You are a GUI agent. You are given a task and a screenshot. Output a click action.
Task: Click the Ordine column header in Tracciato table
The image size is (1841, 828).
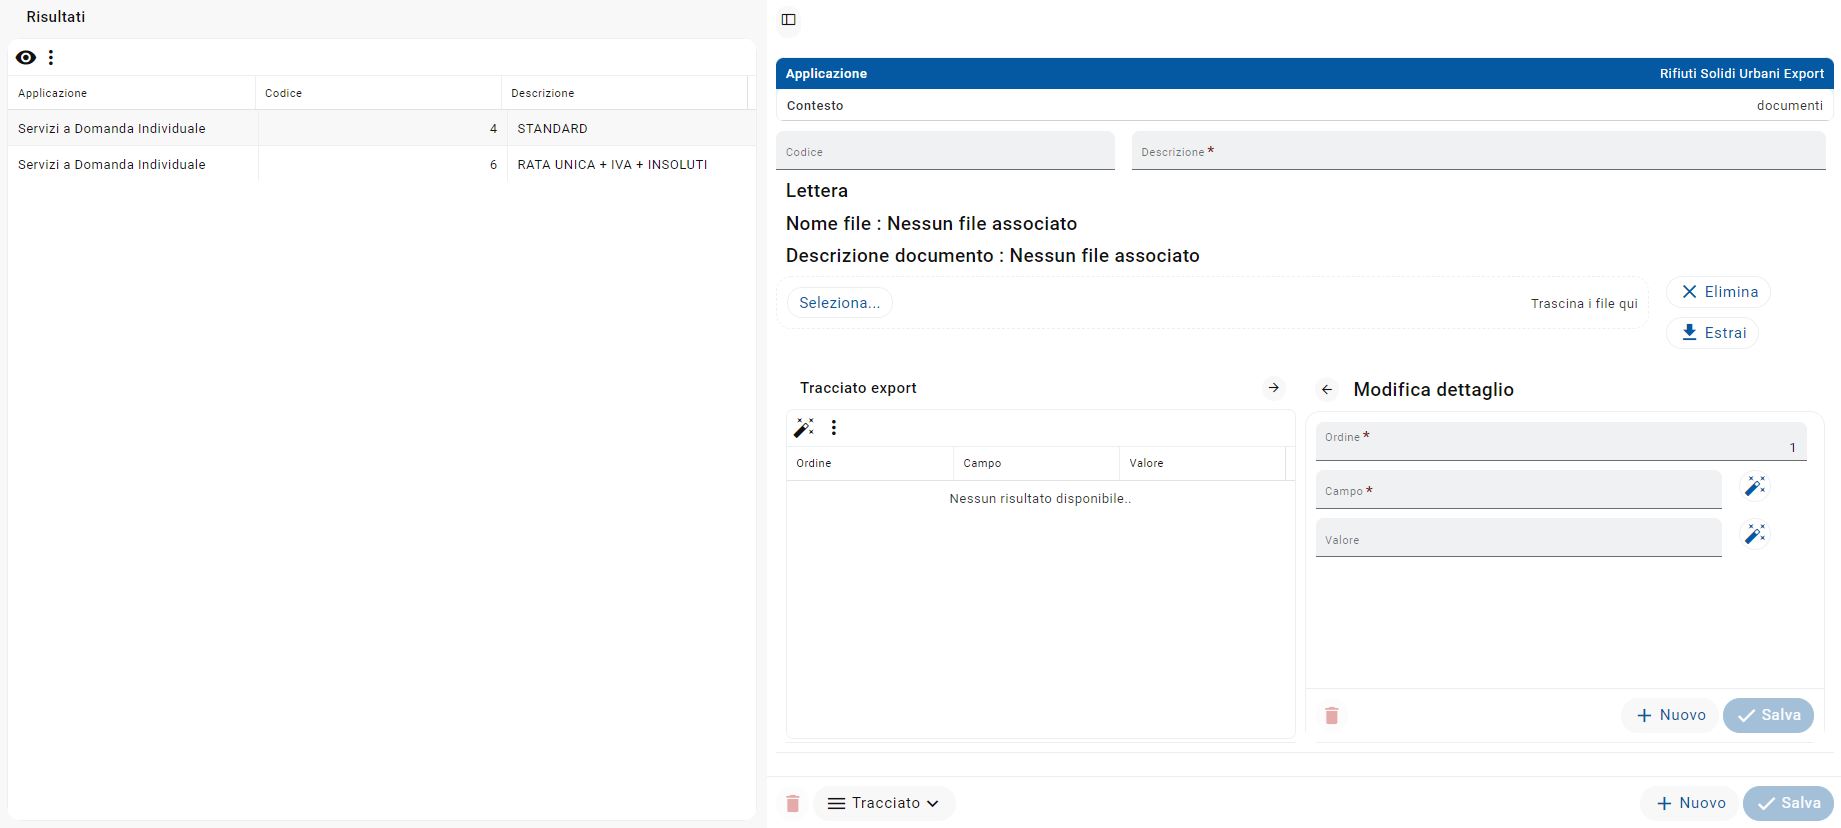(x=814, y=463)
